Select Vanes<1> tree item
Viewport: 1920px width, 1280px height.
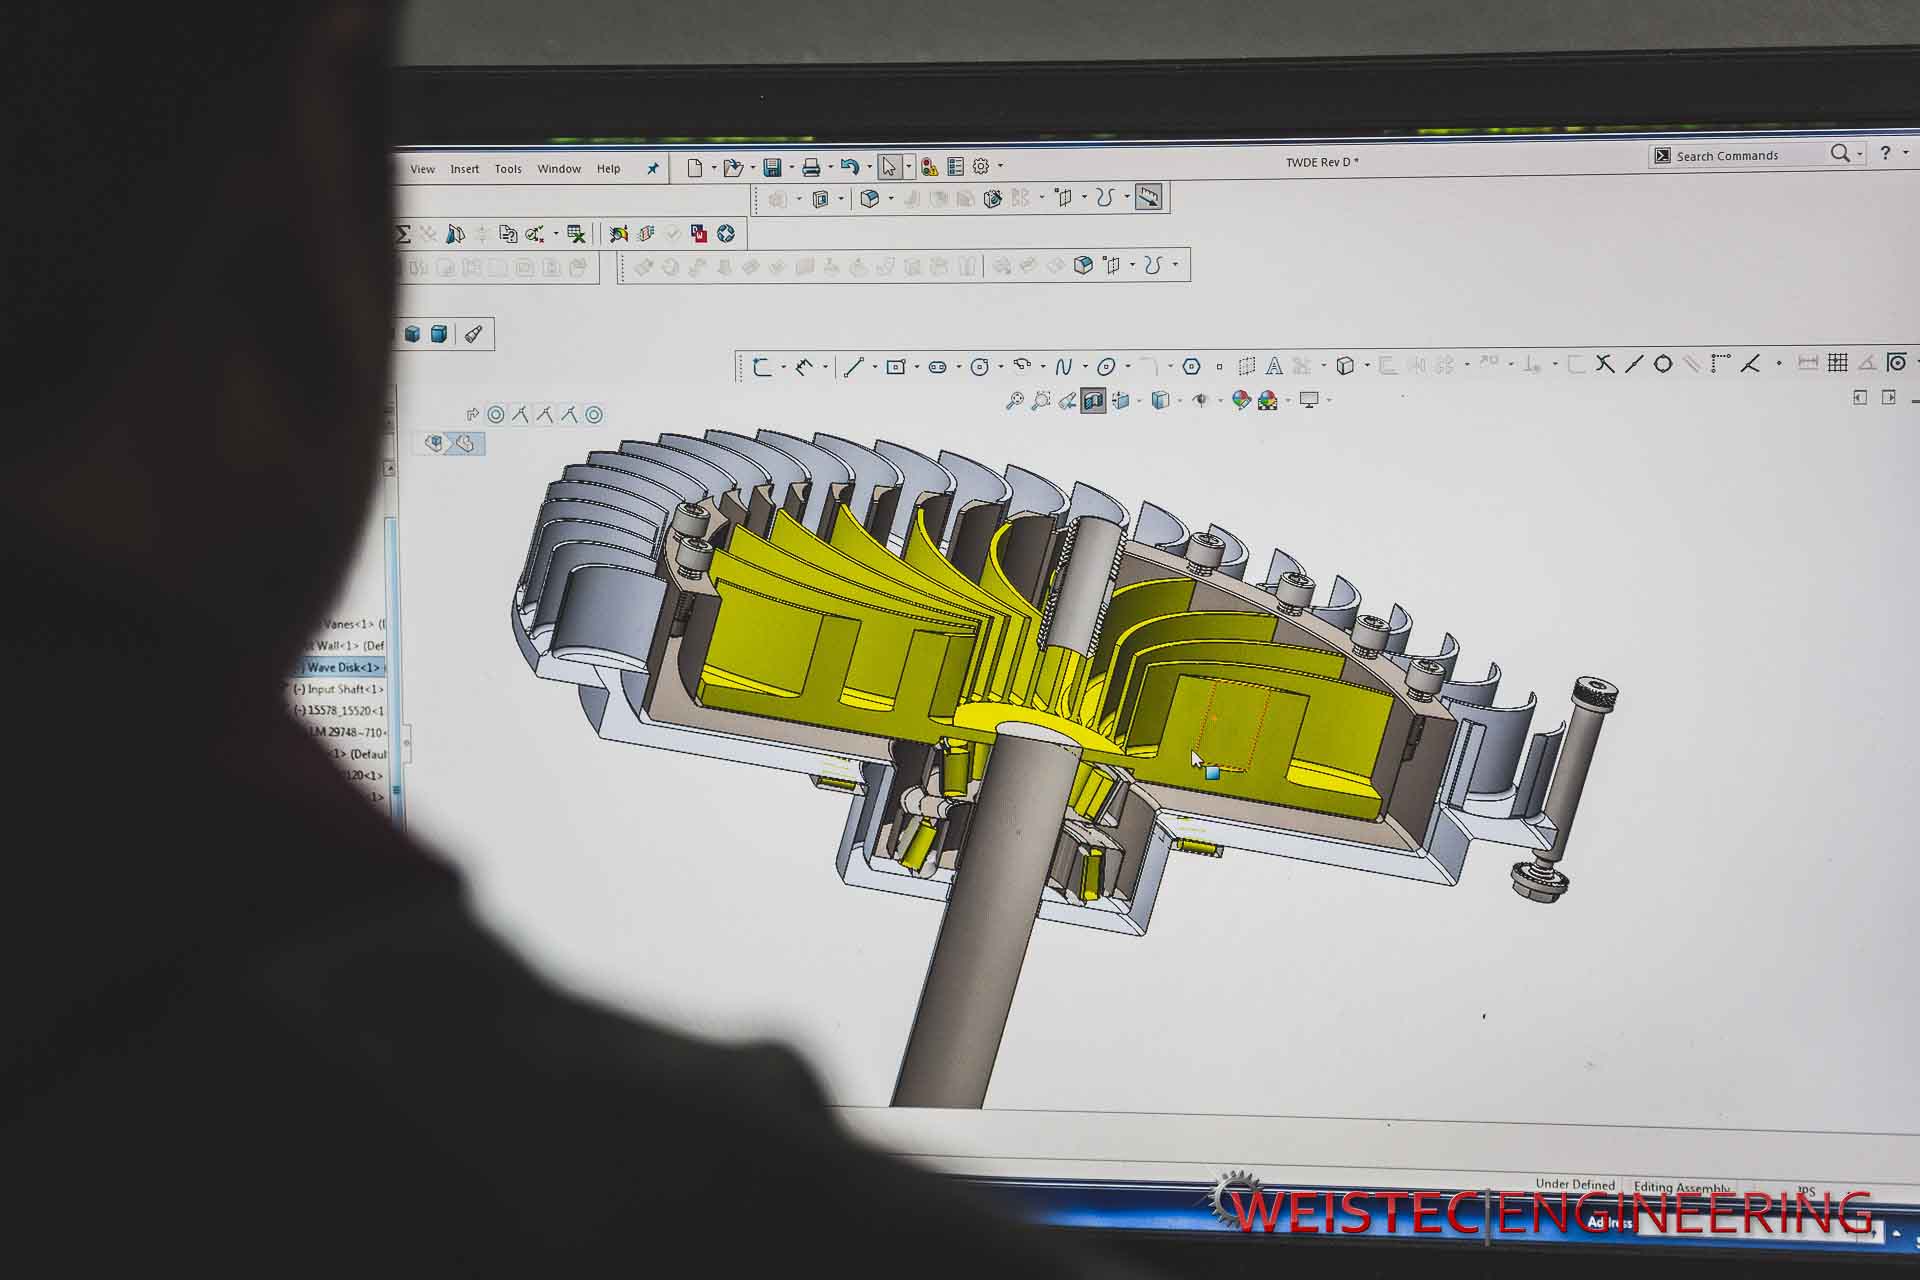354,624
